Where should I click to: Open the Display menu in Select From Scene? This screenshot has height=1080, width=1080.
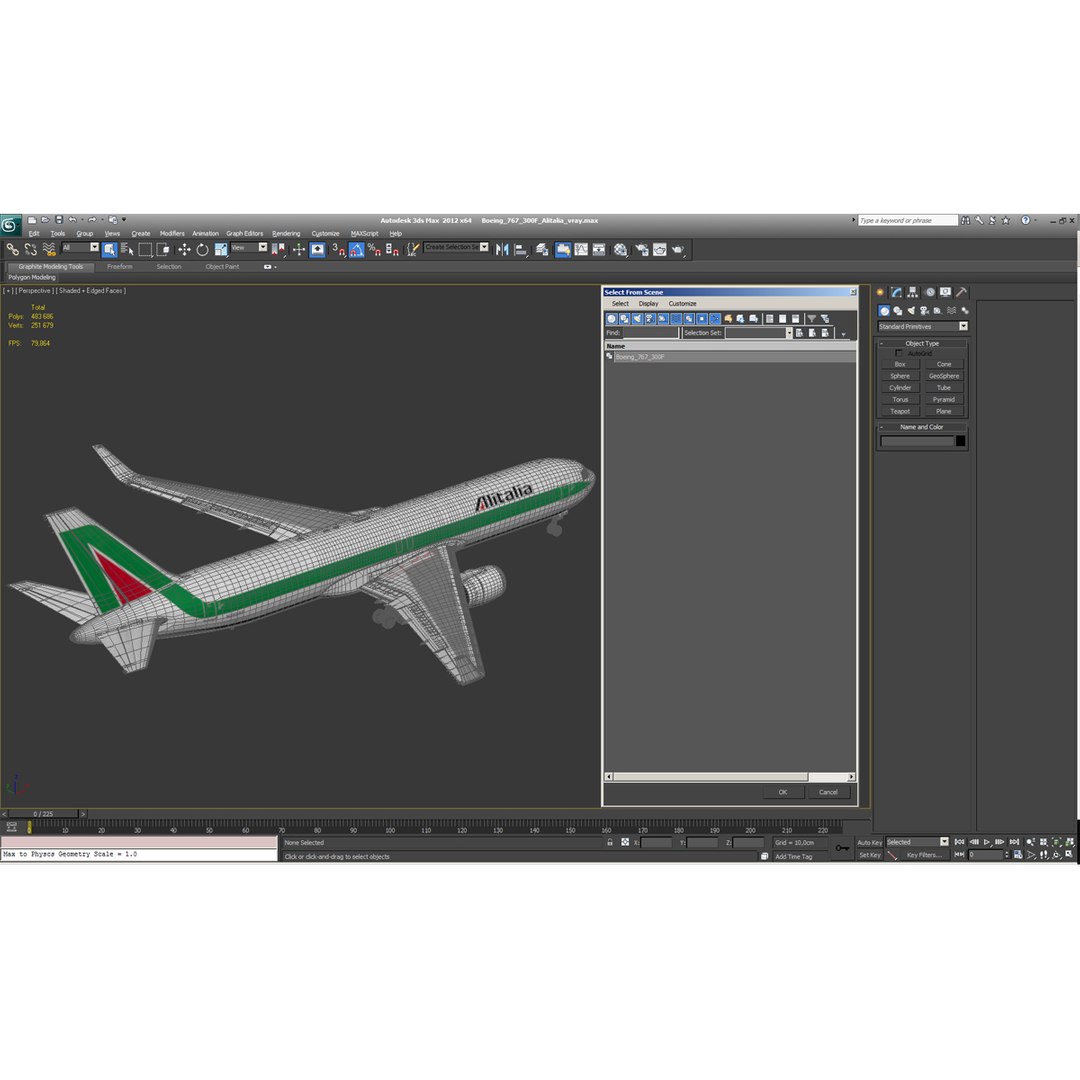tap(648, 304)
